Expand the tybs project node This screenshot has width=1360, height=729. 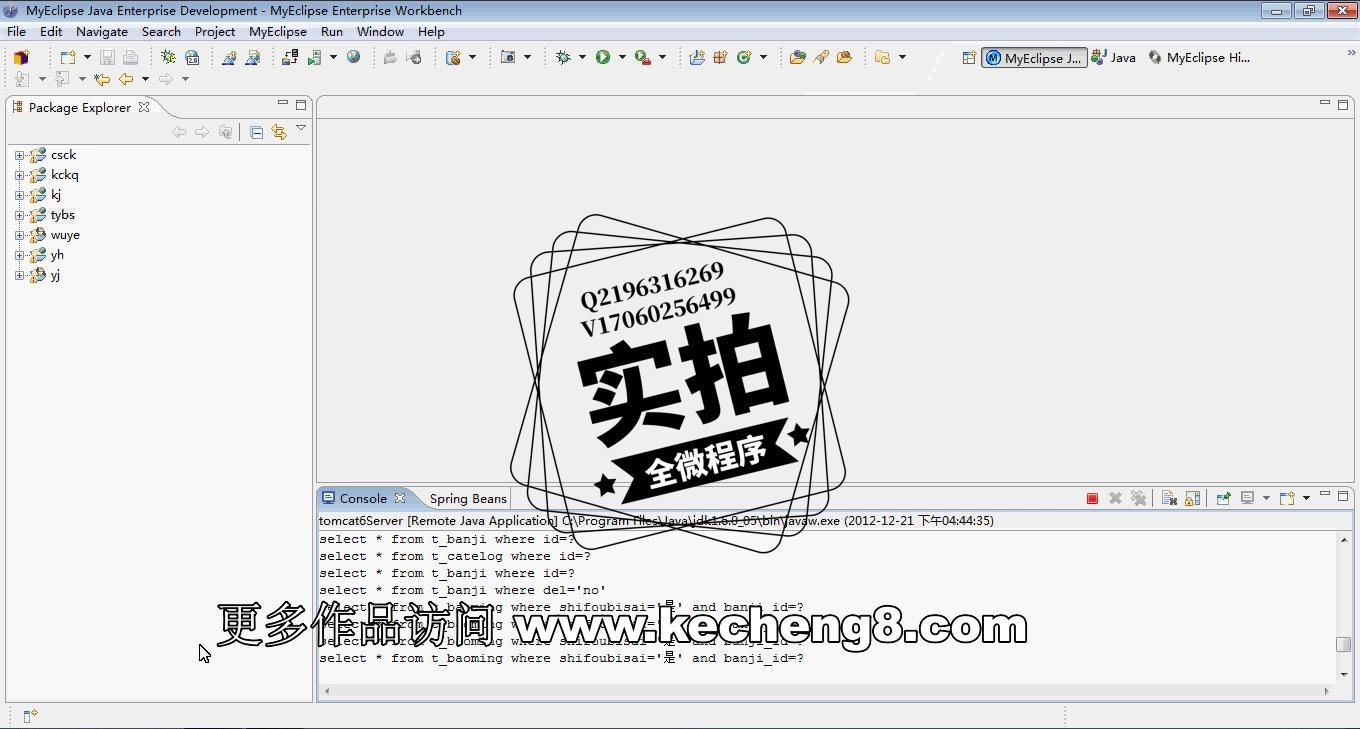(19, 215)
